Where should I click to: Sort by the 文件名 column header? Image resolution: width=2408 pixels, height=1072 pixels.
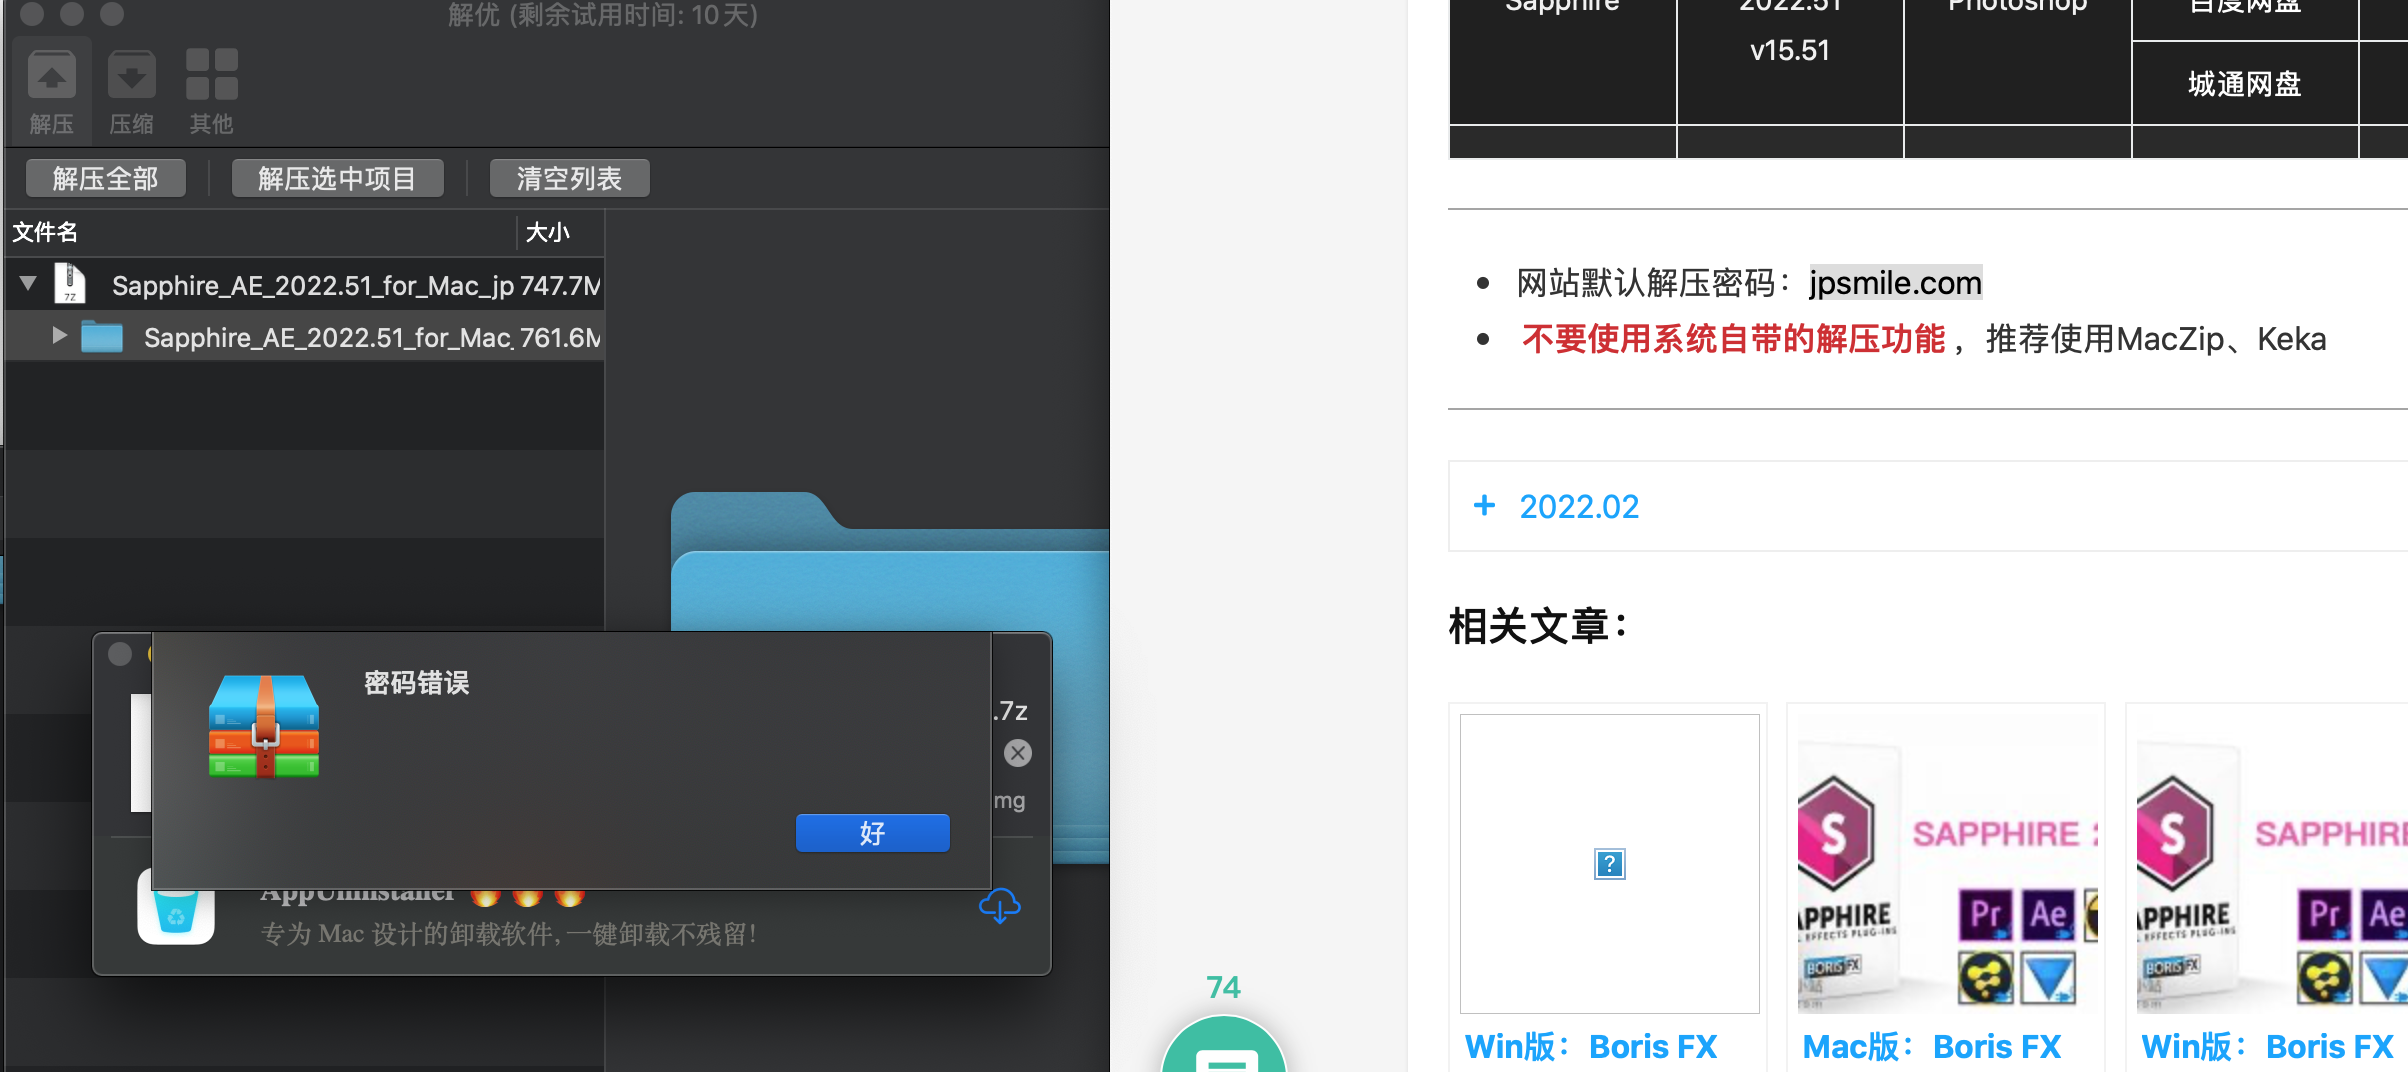pos(45,232)
